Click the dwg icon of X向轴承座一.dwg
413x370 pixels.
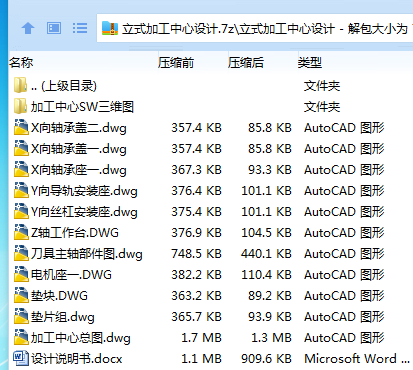click(21, 170)
